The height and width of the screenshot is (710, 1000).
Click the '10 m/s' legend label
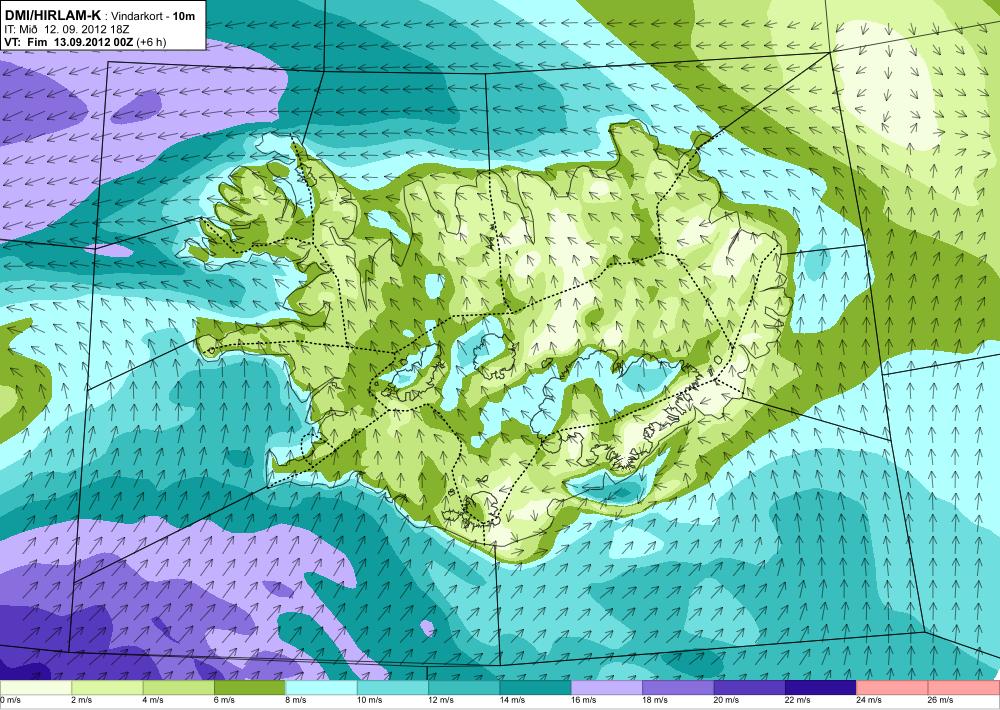371,700
